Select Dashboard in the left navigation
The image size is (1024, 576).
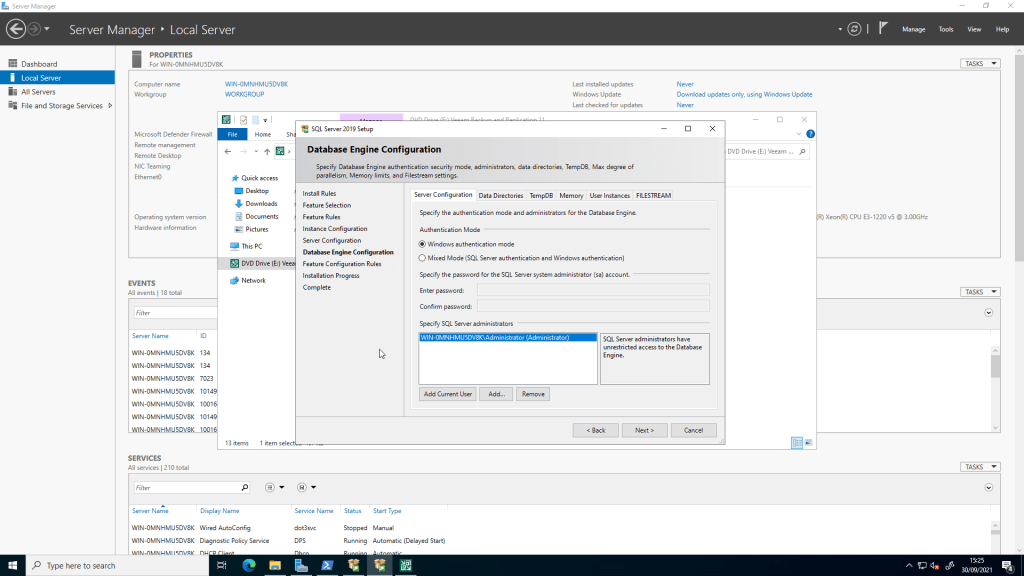40,64
